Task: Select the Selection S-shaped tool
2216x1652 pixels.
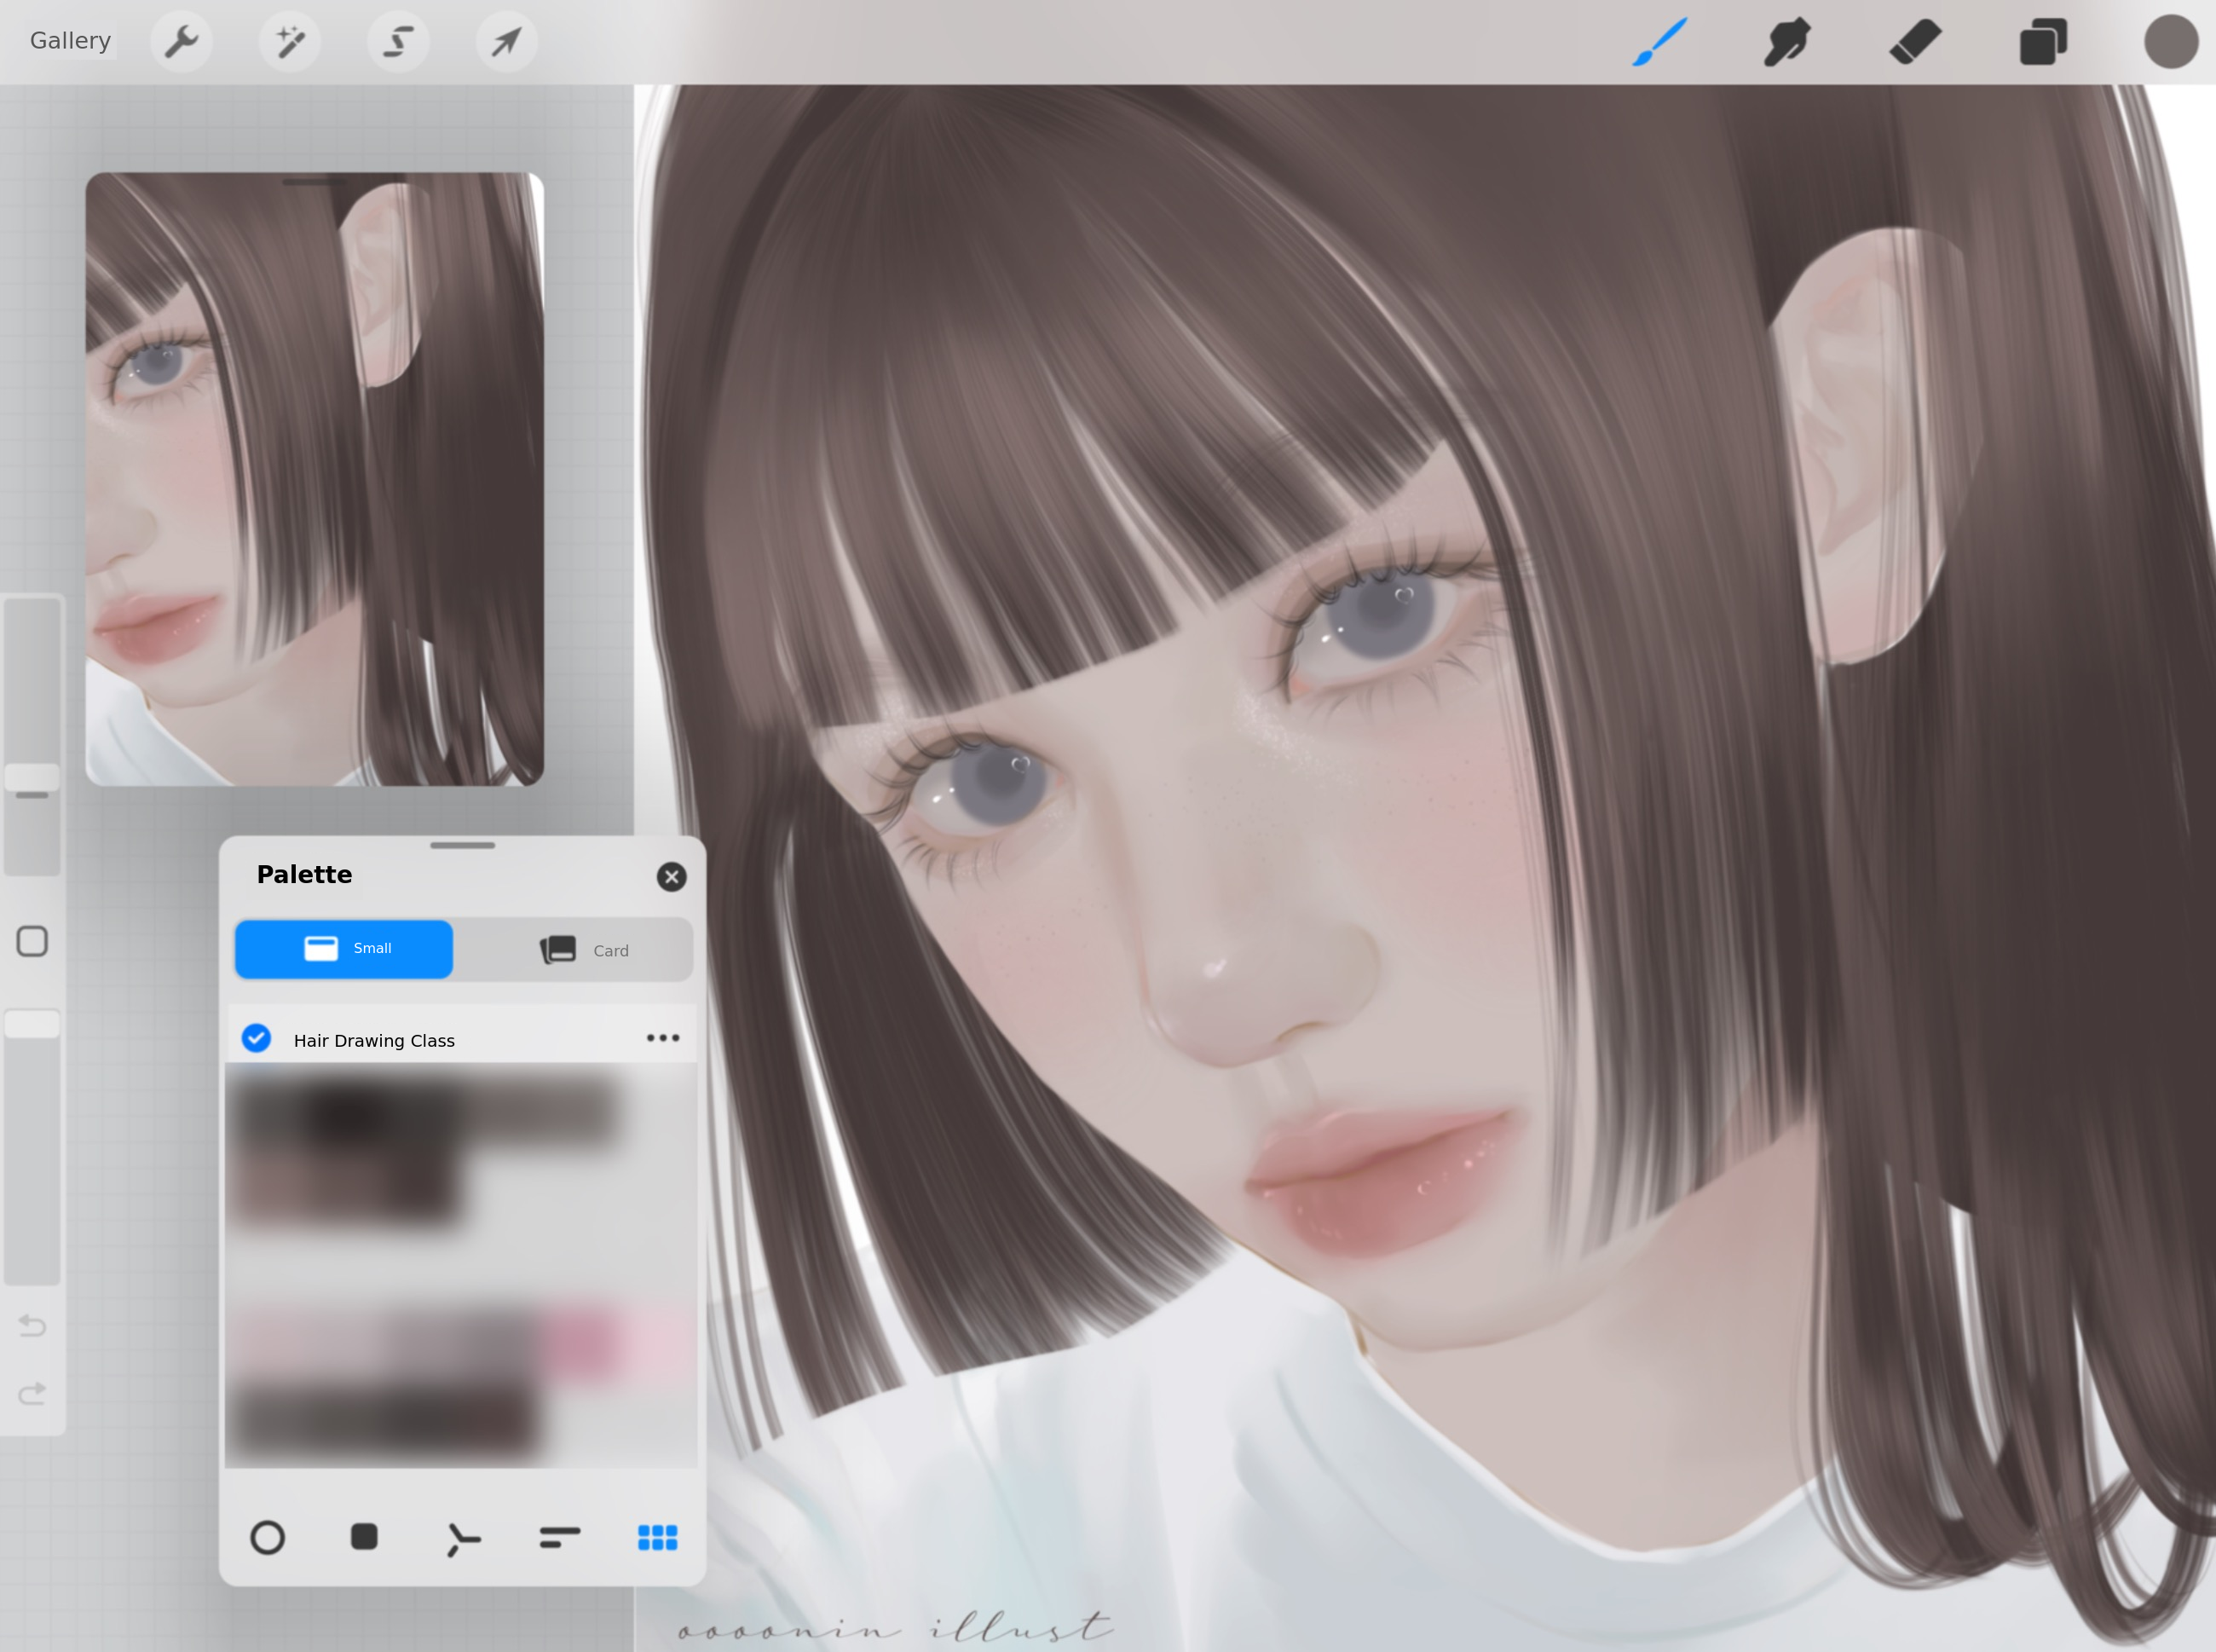Action: [398, 42]
